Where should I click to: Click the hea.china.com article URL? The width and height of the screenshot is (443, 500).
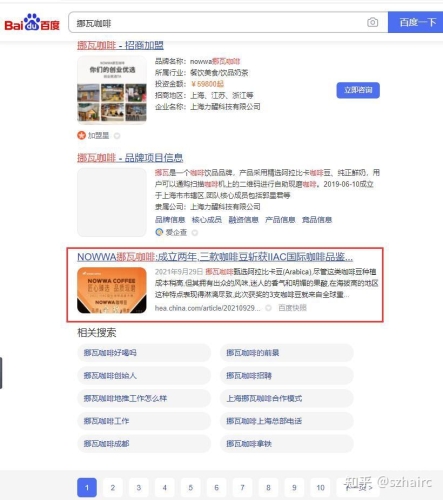tap(207, 308)
